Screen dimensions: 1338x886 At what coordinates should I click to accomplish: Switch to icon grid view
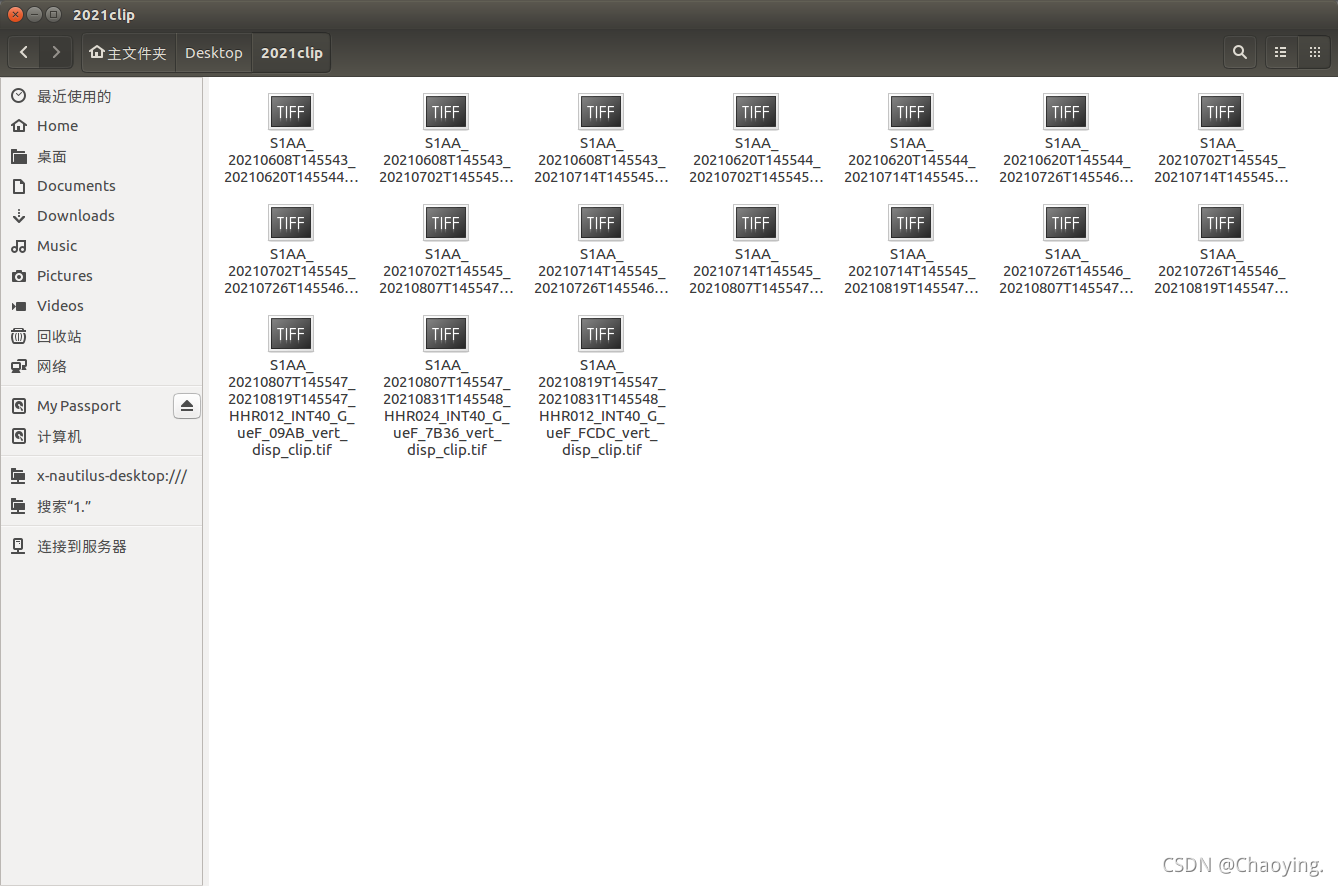1314,53
